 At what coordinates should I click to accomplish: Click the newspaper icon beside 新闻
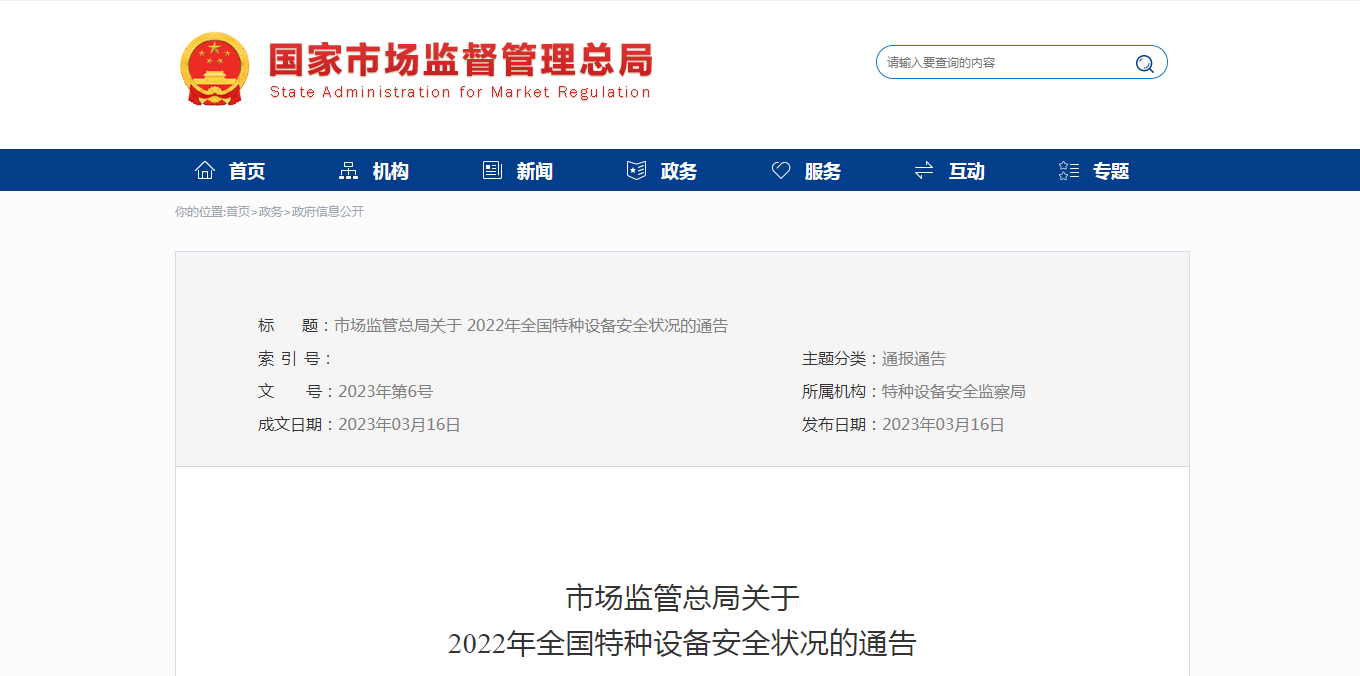[492, 171]
